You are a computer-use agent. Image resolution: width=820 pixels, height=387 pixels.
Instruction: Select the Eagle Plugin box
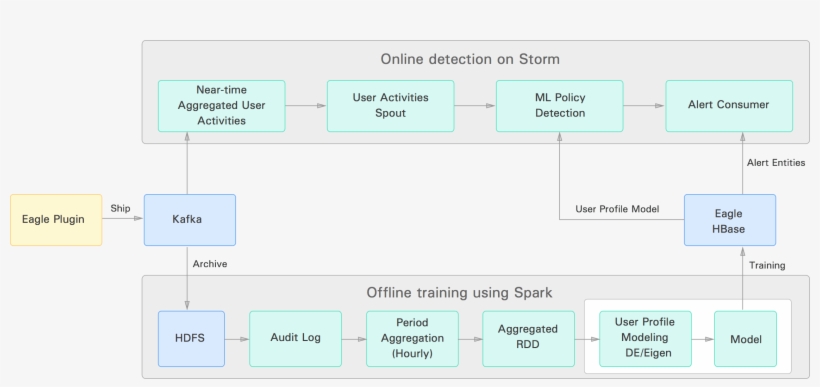click(x=56, y=220)
